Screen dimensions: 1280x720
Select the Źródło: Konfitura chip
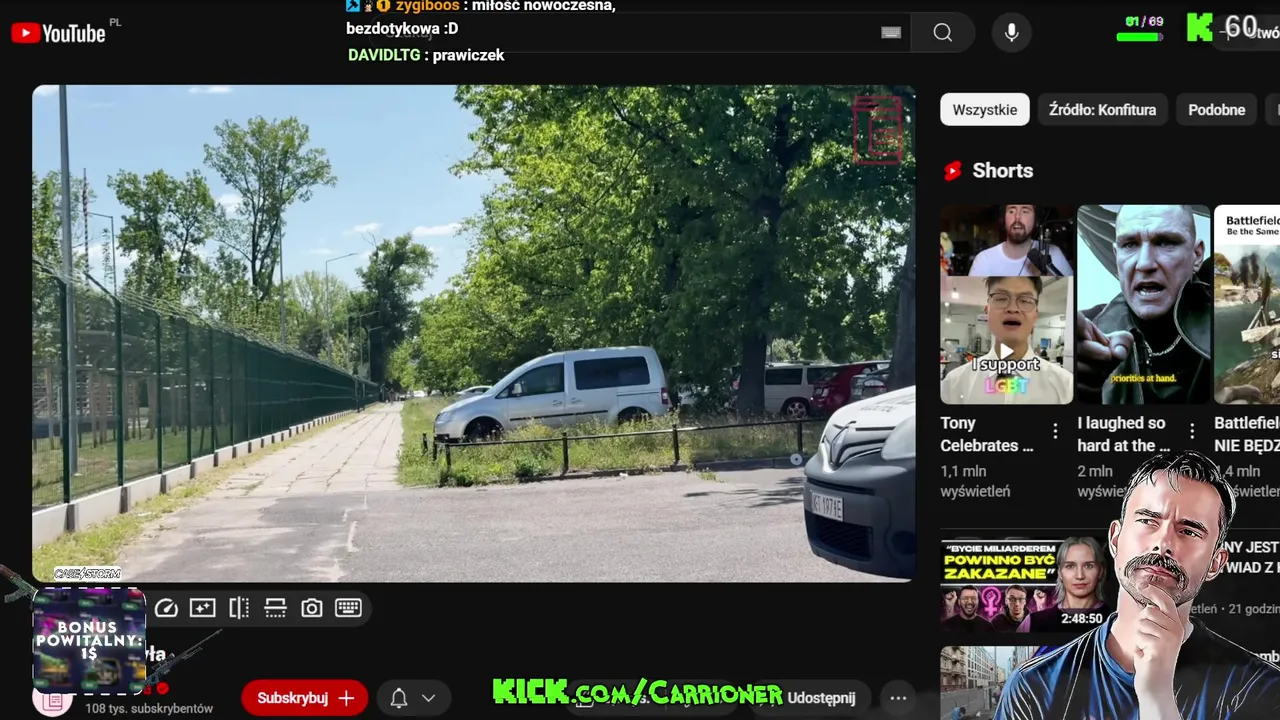tap(1102, 110)
